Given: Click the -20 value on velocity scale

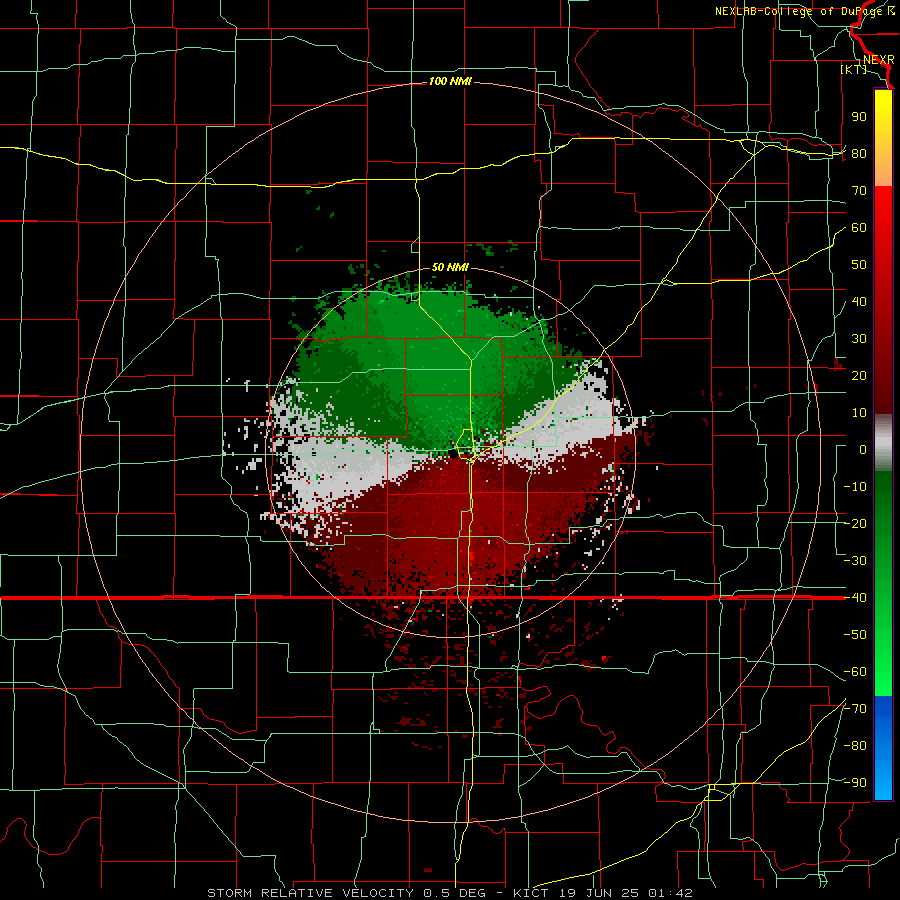Looking at the screenshot, I should click(855, 523).
